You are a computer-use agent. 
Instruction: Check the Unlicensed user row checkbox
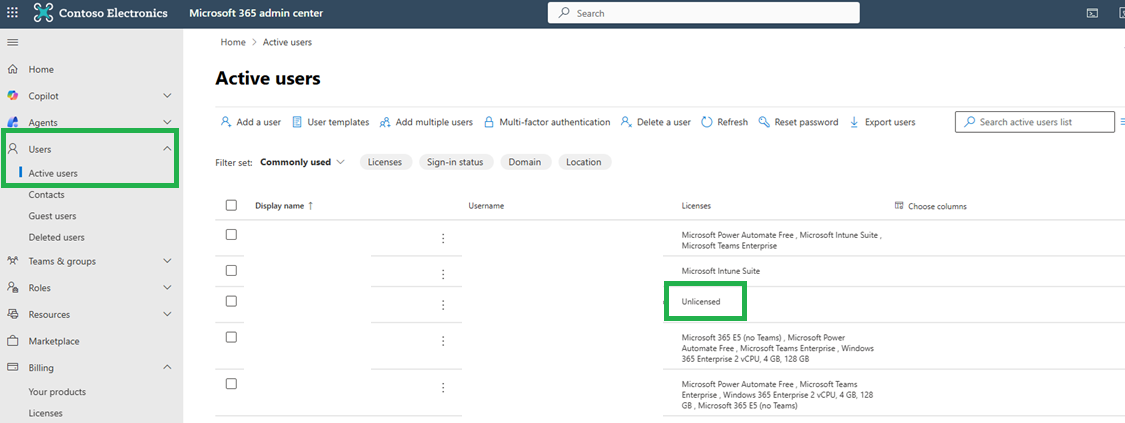(x=231, y=301)
